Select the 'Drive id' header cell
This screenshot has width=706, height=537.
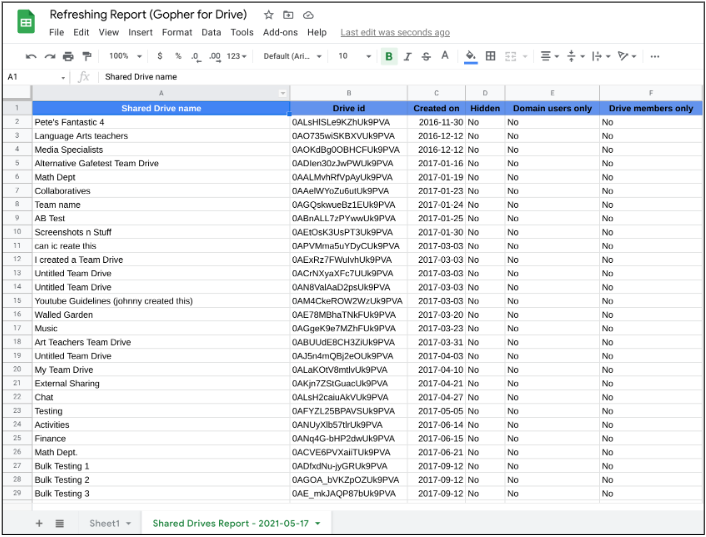pos(348,108)
